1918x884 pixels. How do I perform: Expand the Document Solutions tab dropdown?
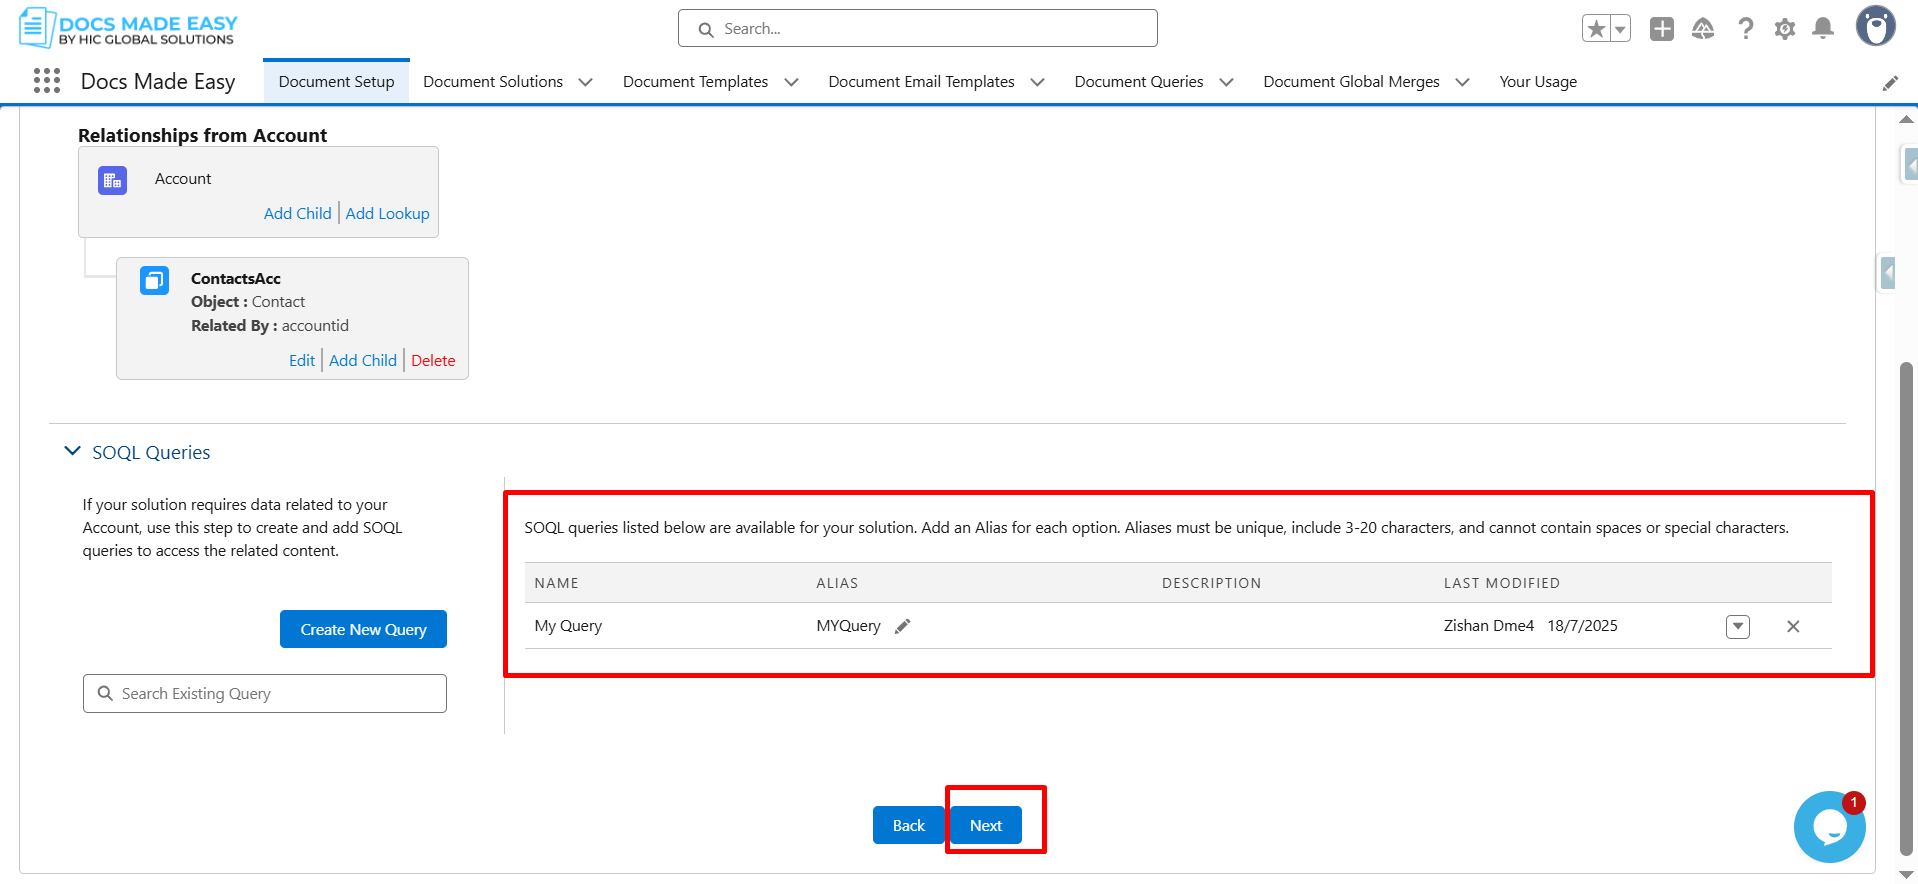click(x=586, y=82)
